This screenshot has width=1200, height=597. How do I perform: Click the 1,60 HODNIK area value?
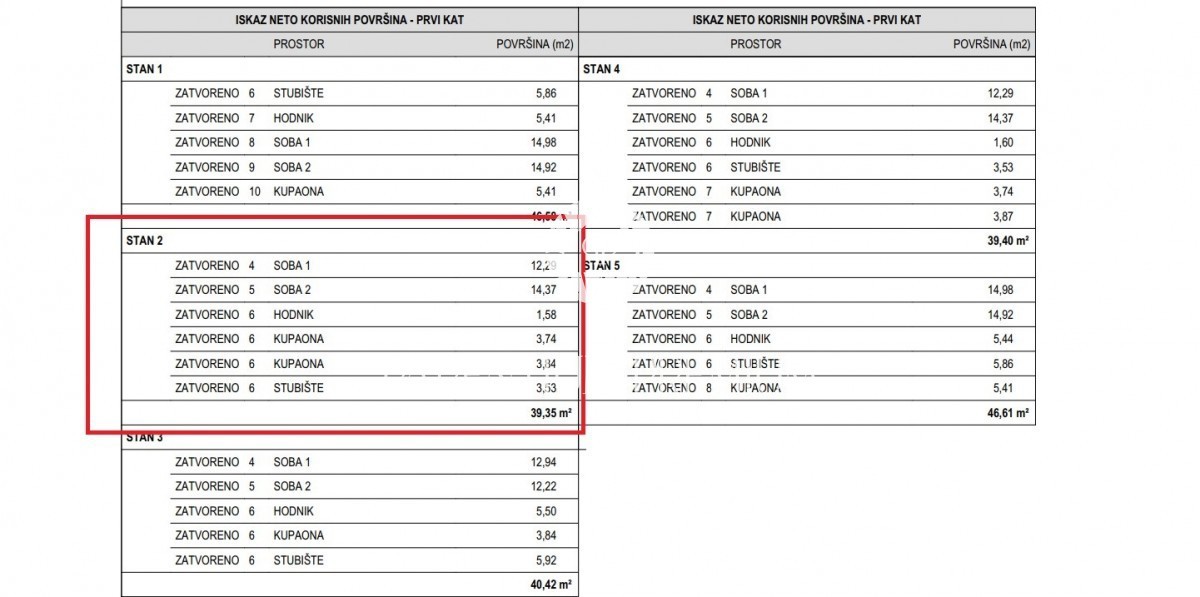pos(1002,143)
